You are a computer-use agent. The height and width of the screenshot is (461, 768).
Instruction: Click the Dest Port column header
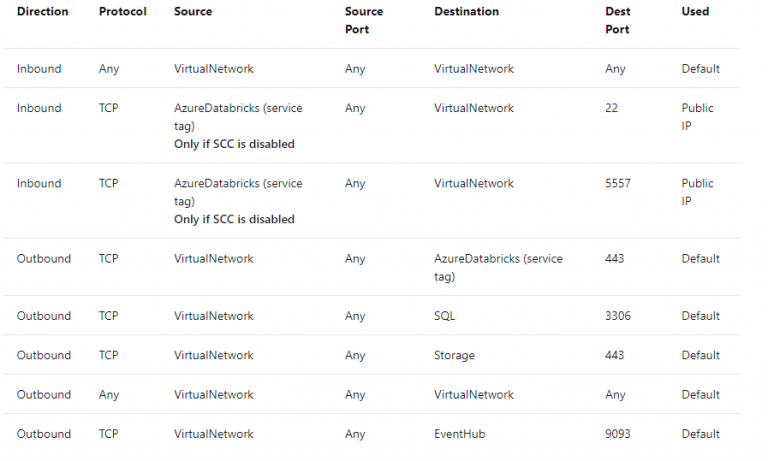[618, 21]
